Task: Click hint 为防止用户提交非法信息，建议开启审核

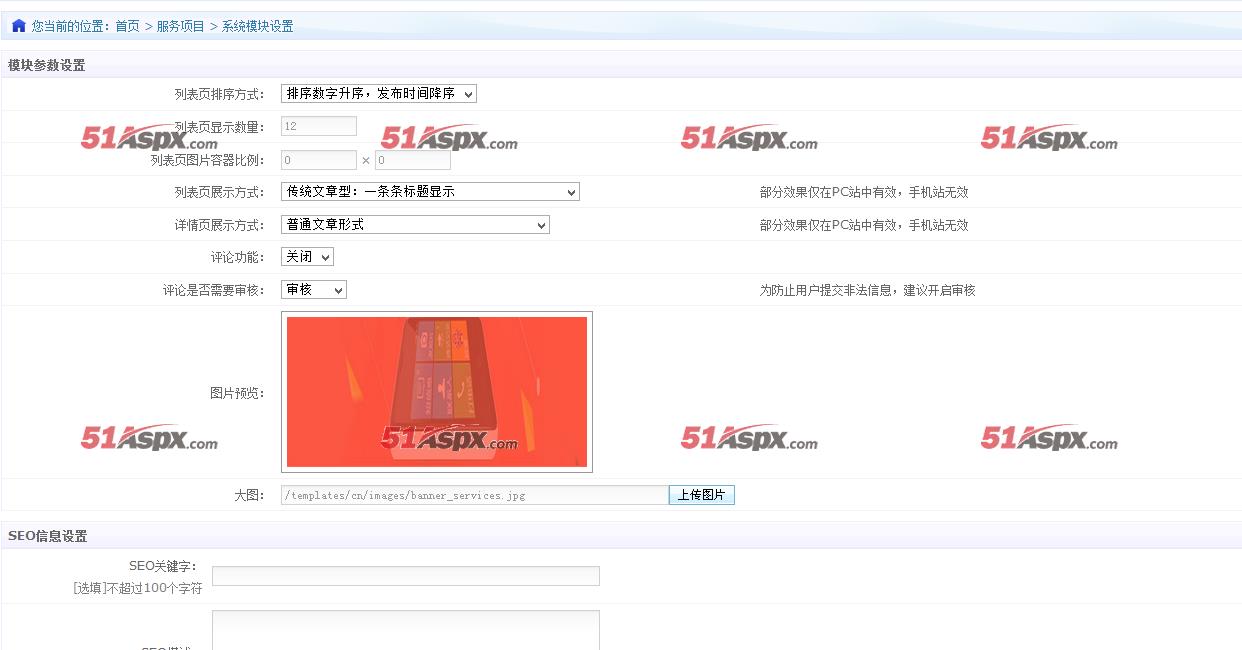Action: (x=867, y=290)
